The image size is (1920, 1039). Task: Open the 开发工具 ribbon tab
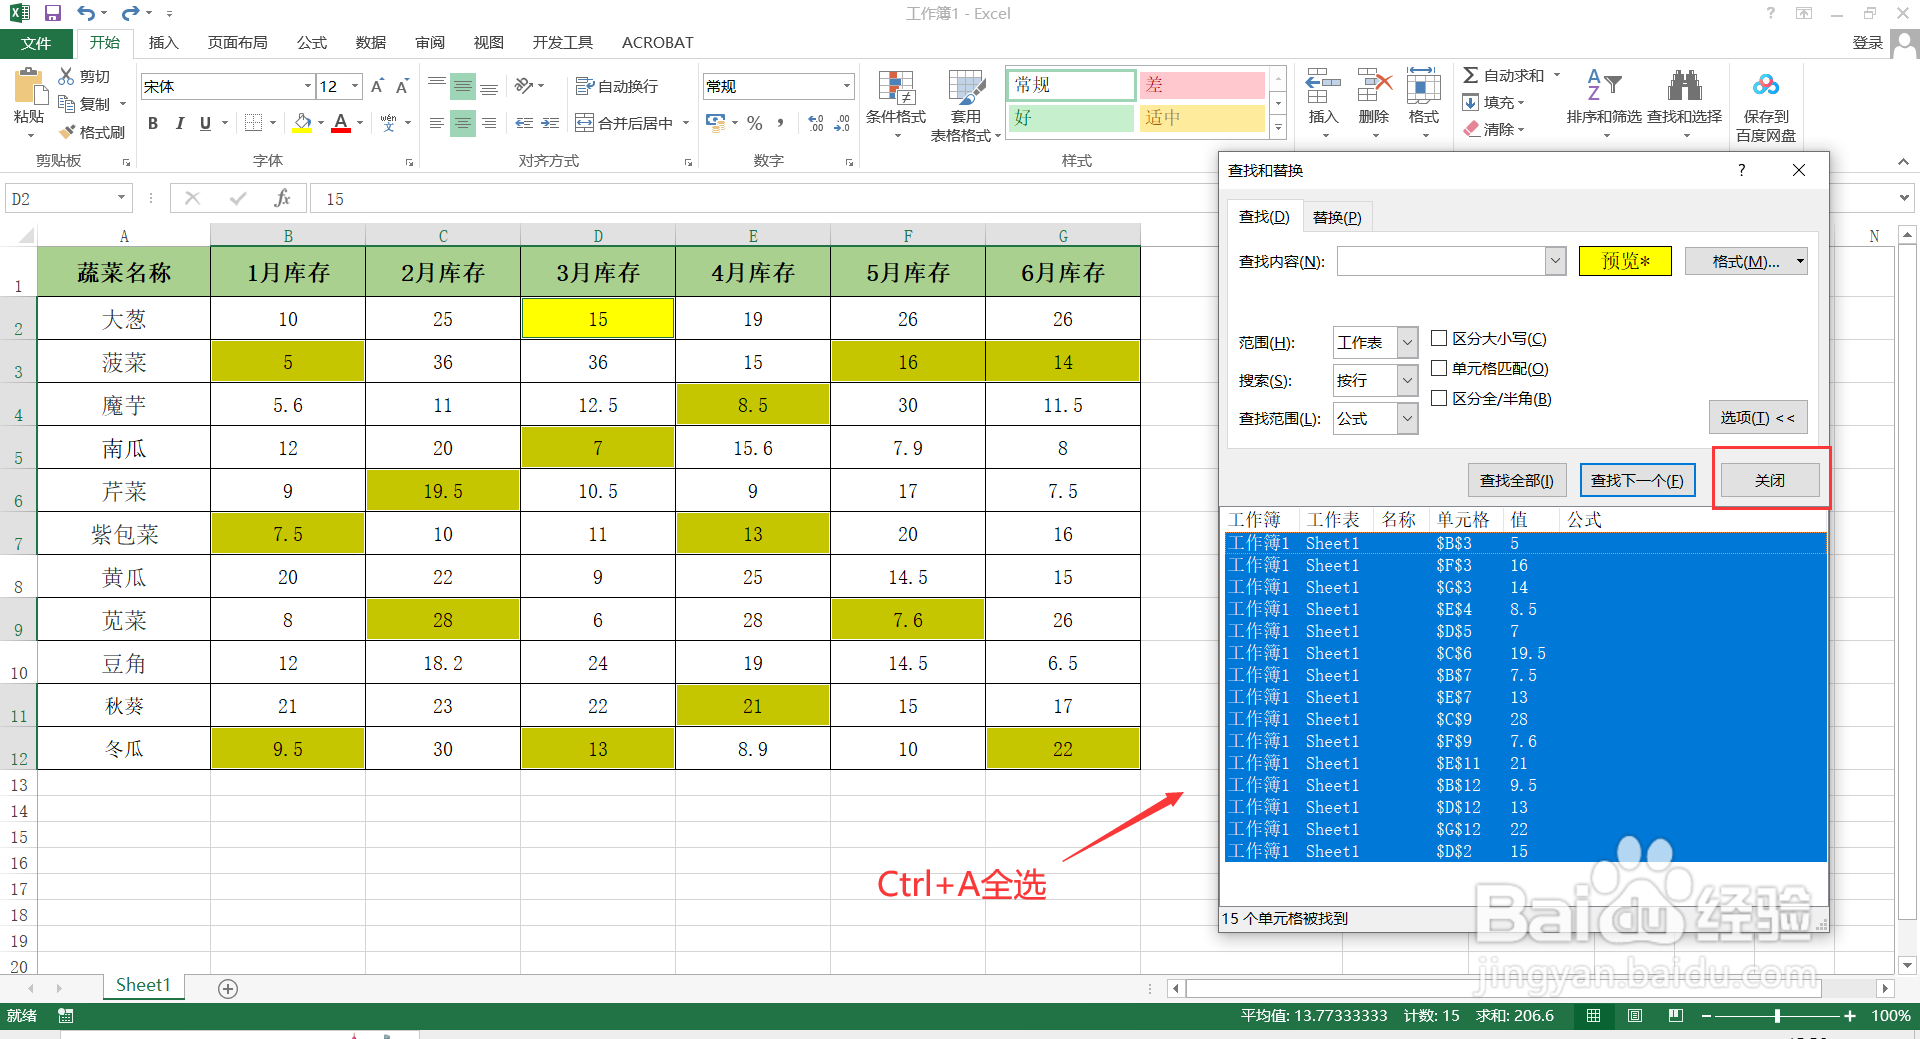562,42
